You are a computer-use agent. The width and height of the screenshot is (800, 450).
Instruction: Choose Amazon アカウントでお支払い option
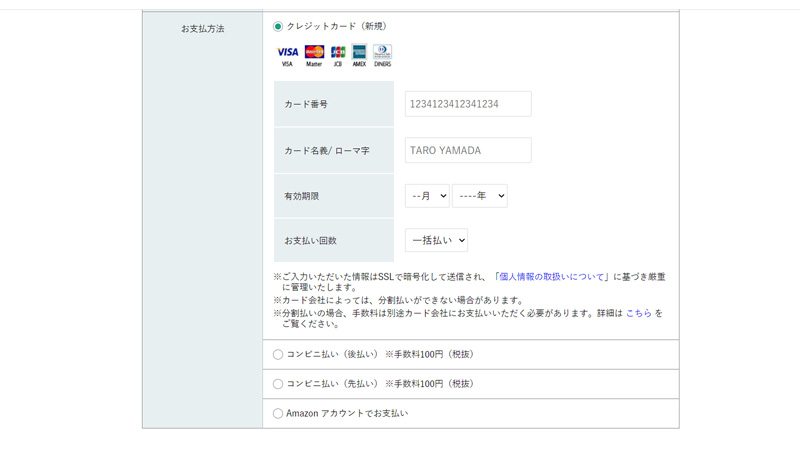[x=278, y=413]
